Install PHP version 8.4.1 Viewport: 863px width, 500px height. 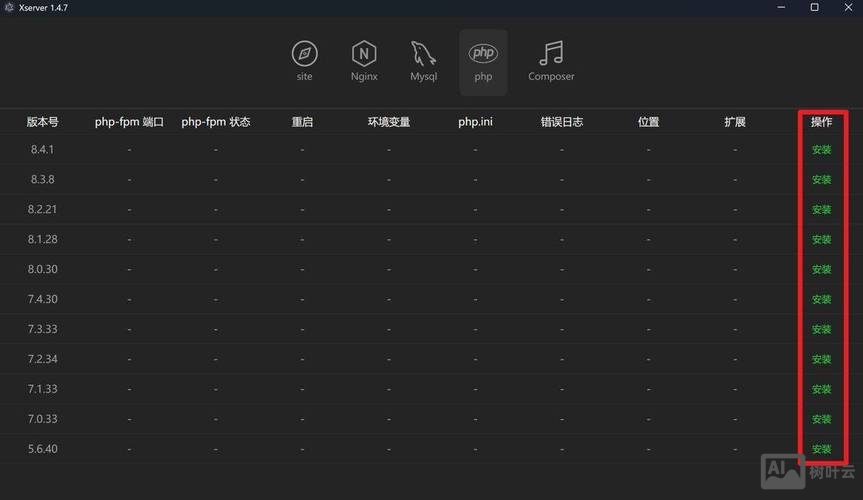pyautogui.click(x=821, y=150)
